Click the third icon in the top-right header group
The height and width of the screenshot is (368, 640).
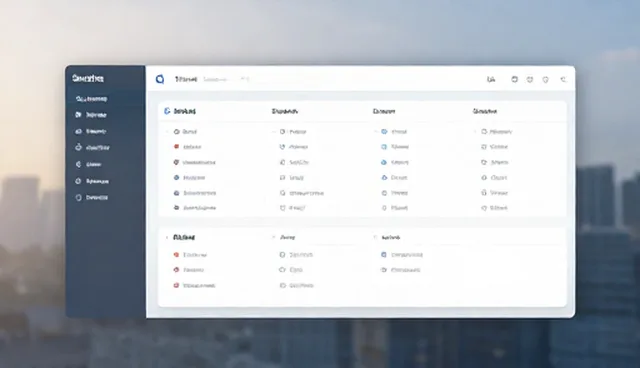pos(545,80)
